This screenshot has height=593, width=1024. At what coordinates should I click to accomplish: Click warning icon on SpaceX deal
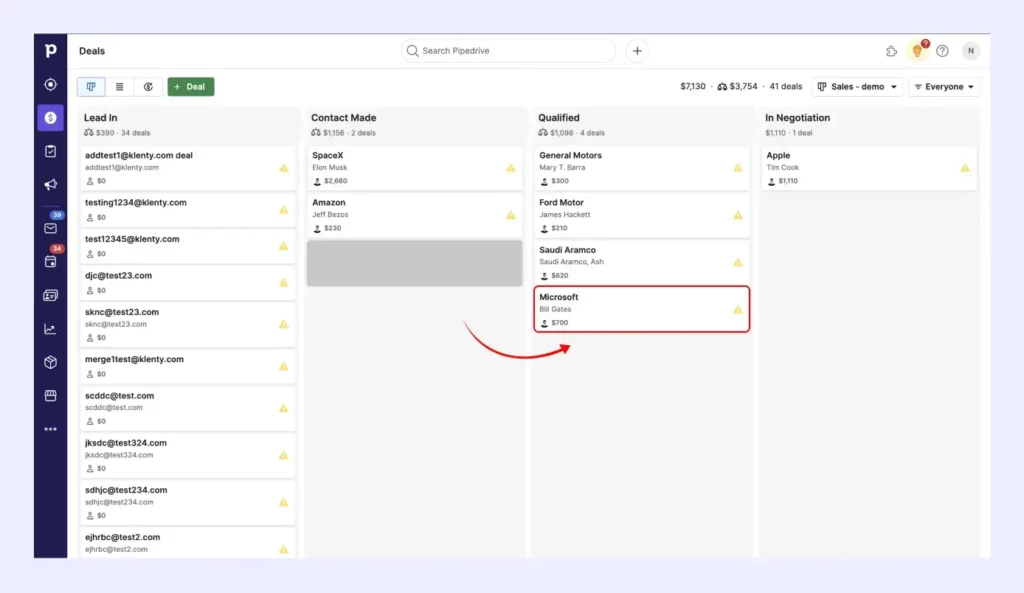(x=511, y=168)
